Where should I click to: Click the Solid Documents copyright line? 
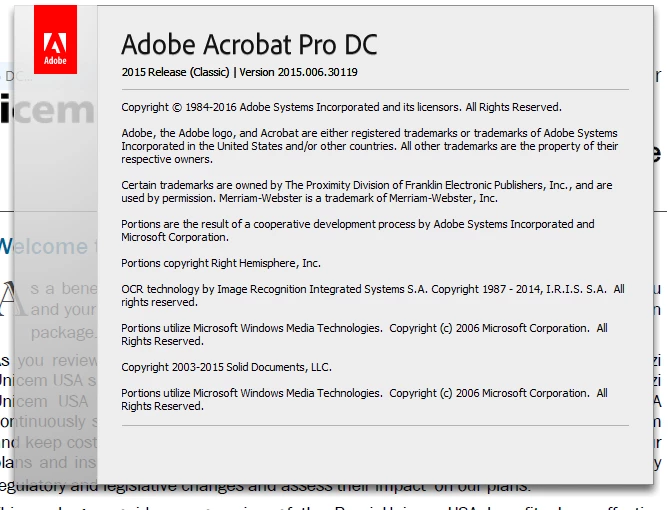[x=226, y=367]
